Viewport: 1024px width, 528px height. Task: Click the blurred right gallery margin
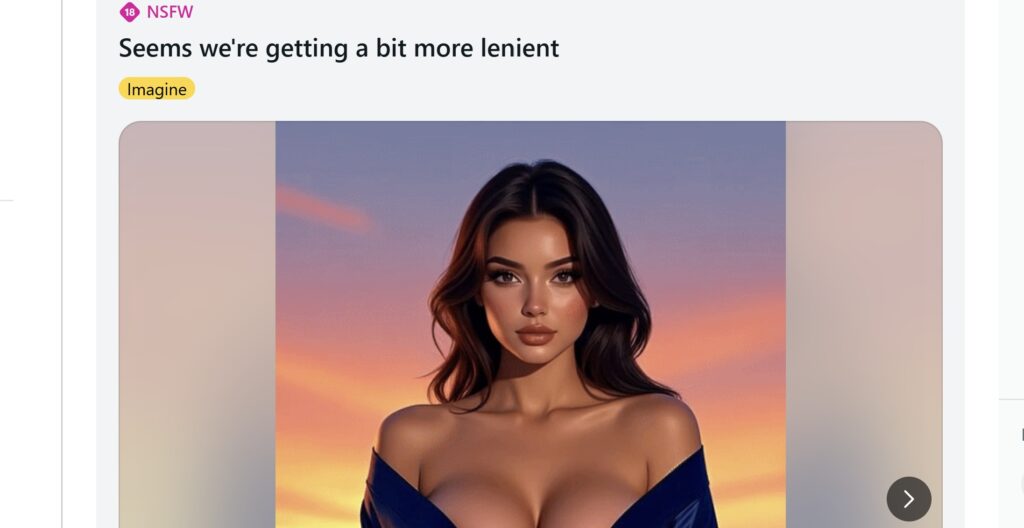(863, 294)
